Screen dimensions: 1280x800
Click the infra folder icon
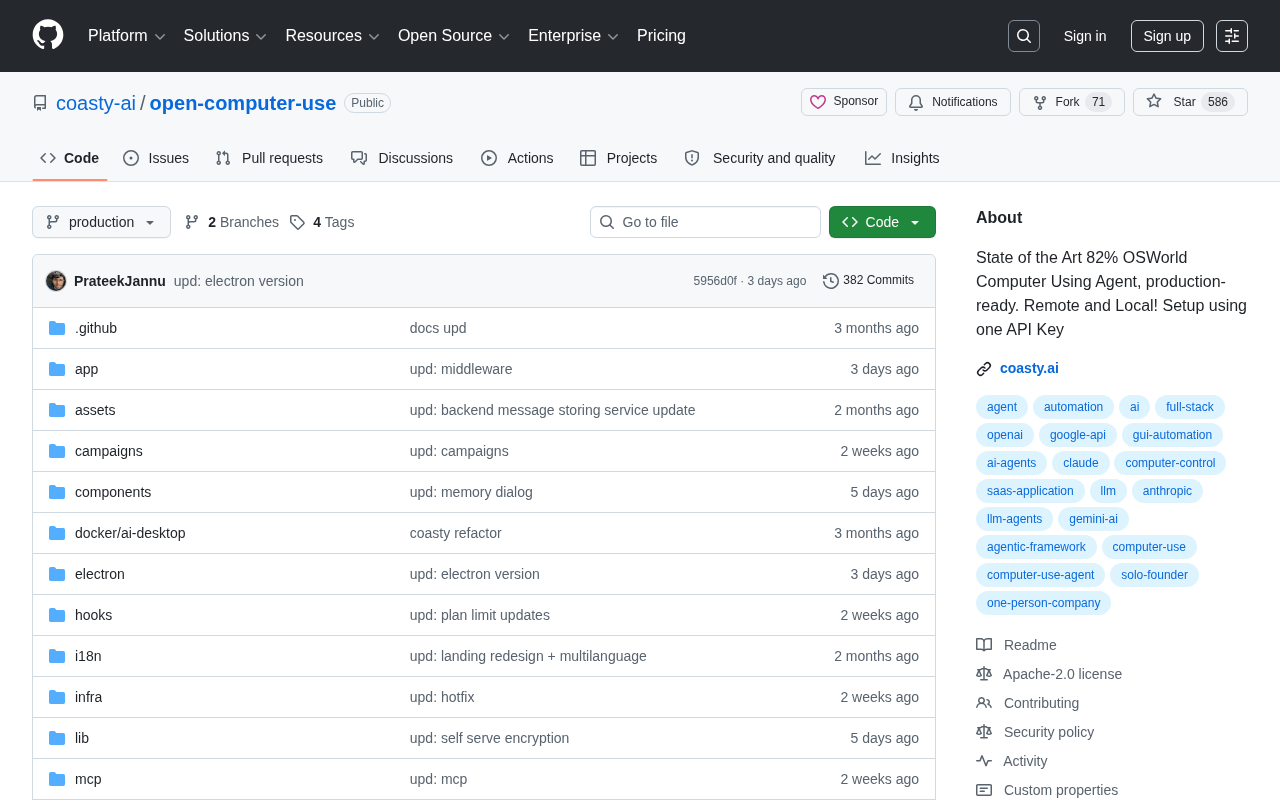(57, 697)
